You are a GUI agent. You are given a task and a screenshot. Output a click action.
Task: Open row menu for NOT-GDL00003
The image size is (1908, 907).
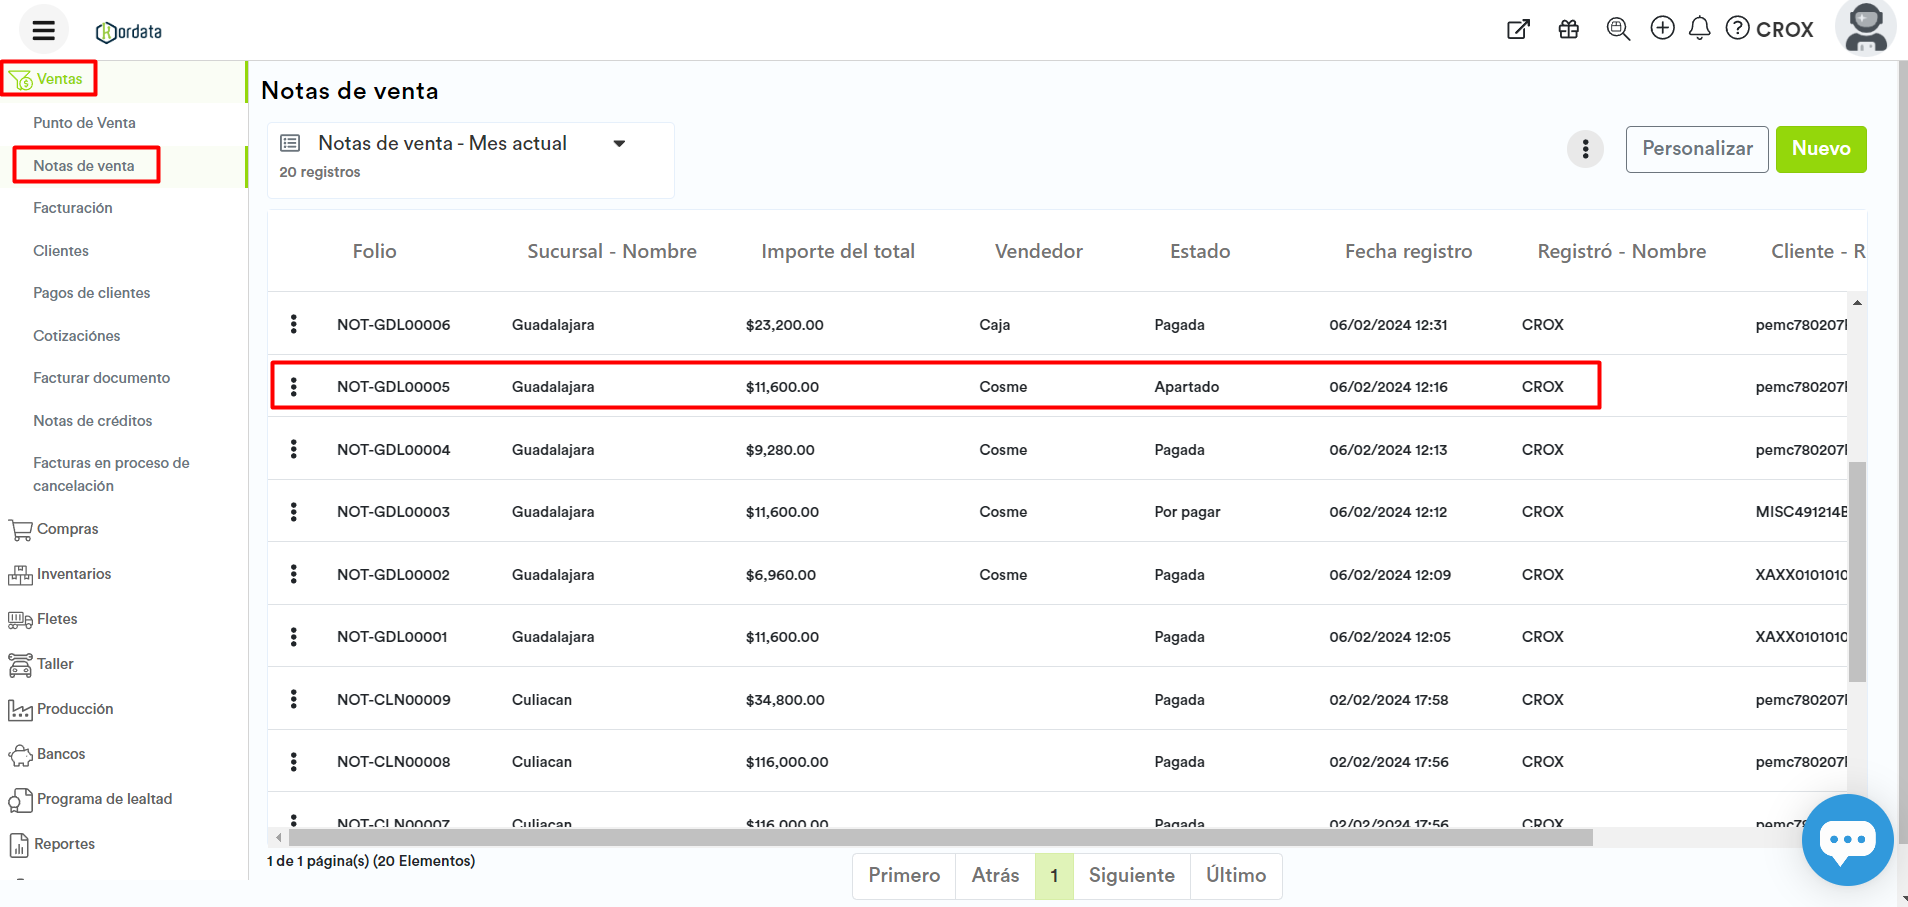293,512
